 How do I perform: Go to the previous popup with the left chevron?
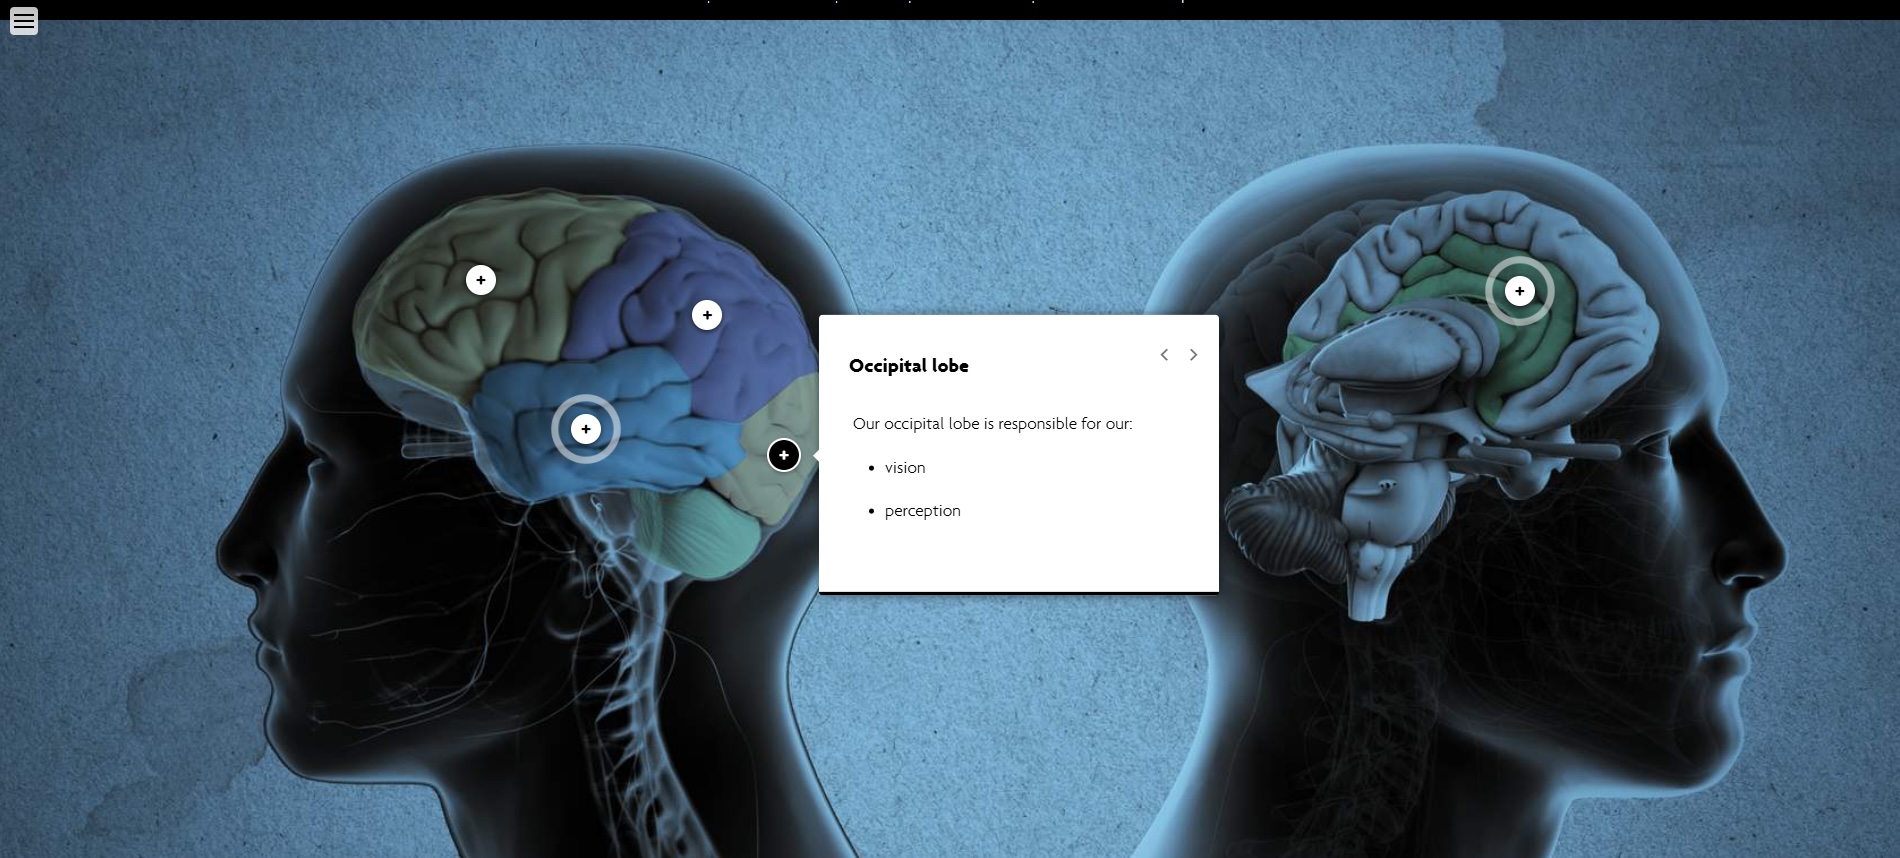pyautogui.click(x=1164, y=355)
